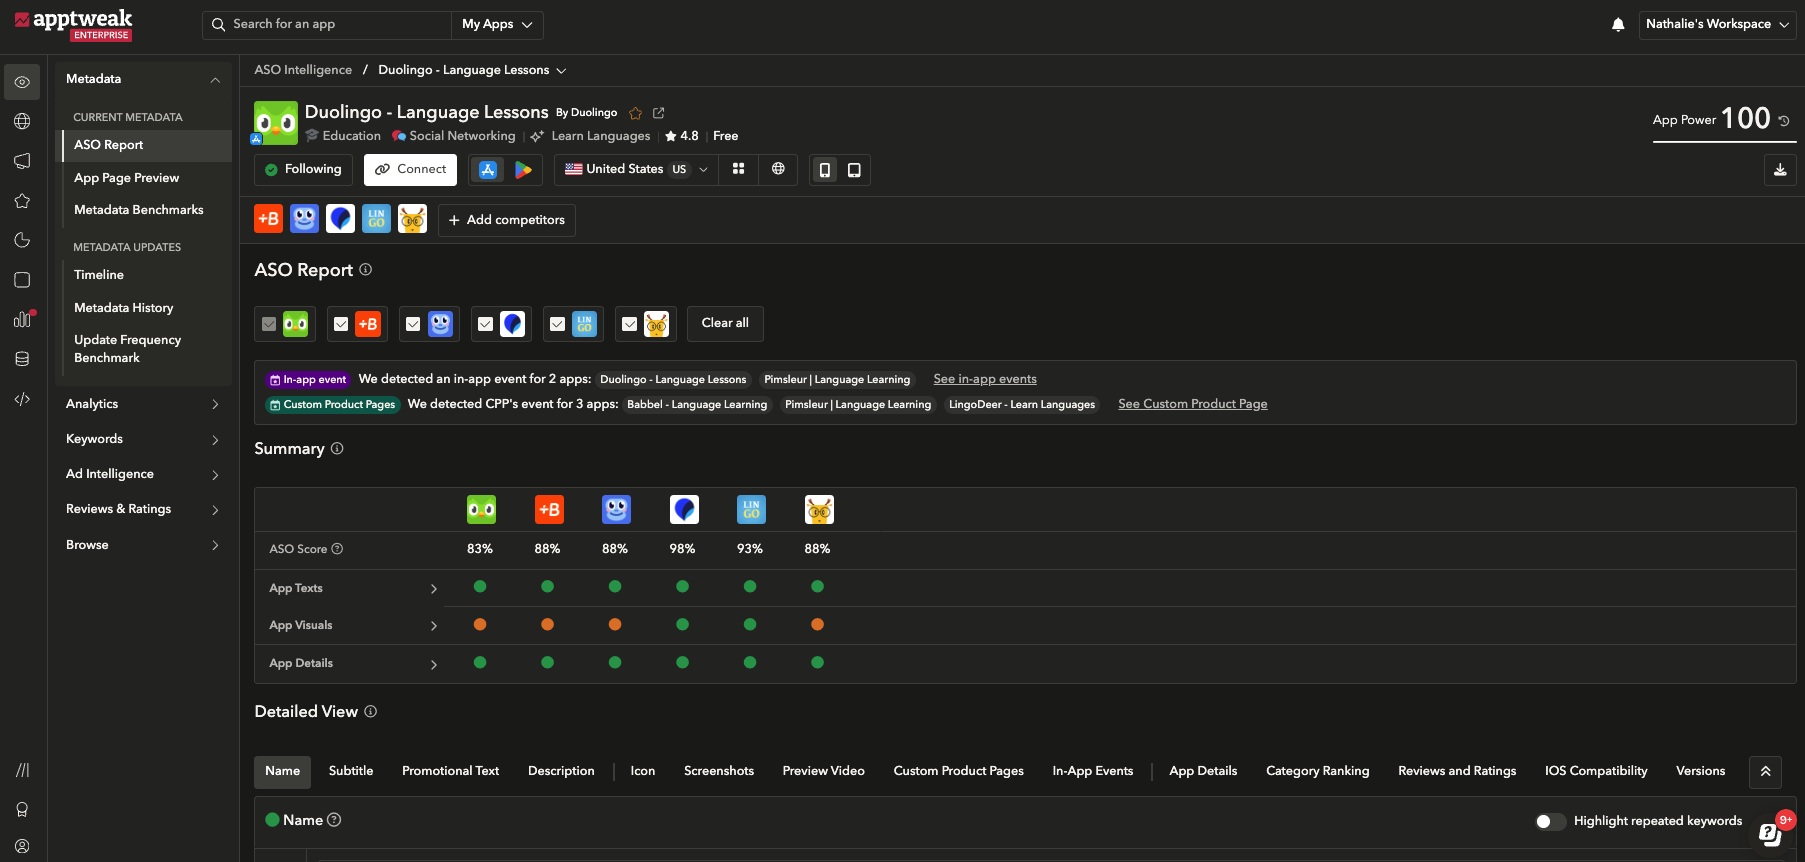Favorite Duolingo with star icon

click(635, 113)
